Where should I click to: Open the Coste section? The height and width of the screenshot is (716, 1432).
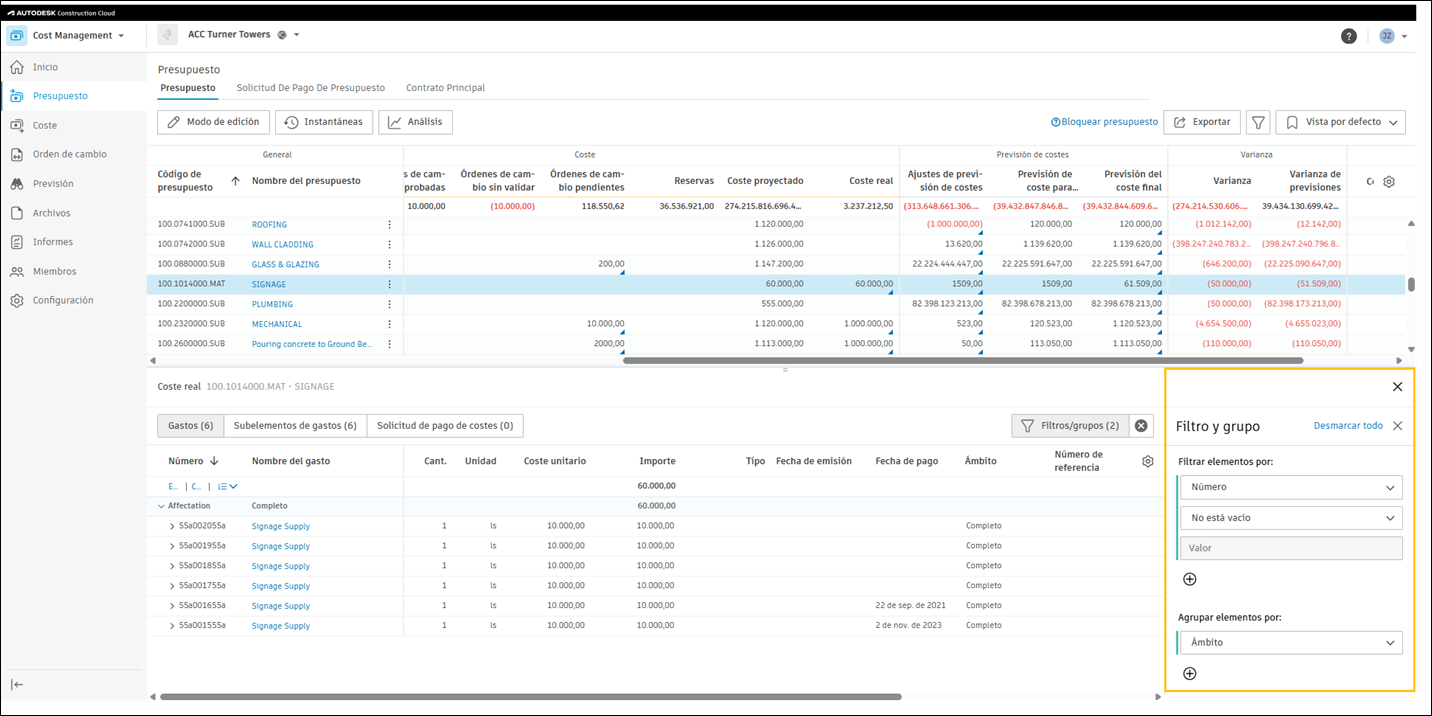tap(44, 125)
